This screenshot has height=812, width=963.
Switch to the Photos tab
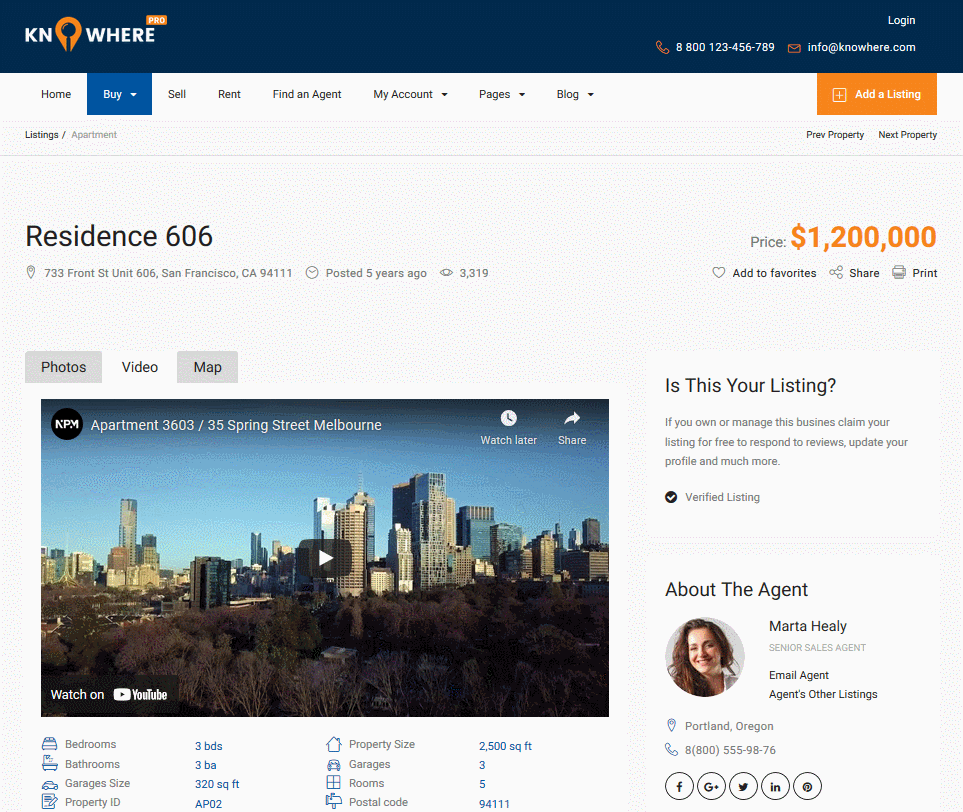coord(63,367)
